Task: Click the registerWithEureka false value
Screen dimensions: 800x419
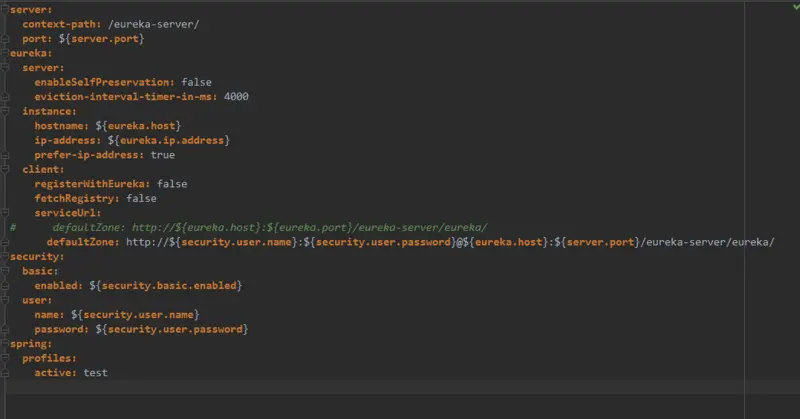Action: pos(172,184)
